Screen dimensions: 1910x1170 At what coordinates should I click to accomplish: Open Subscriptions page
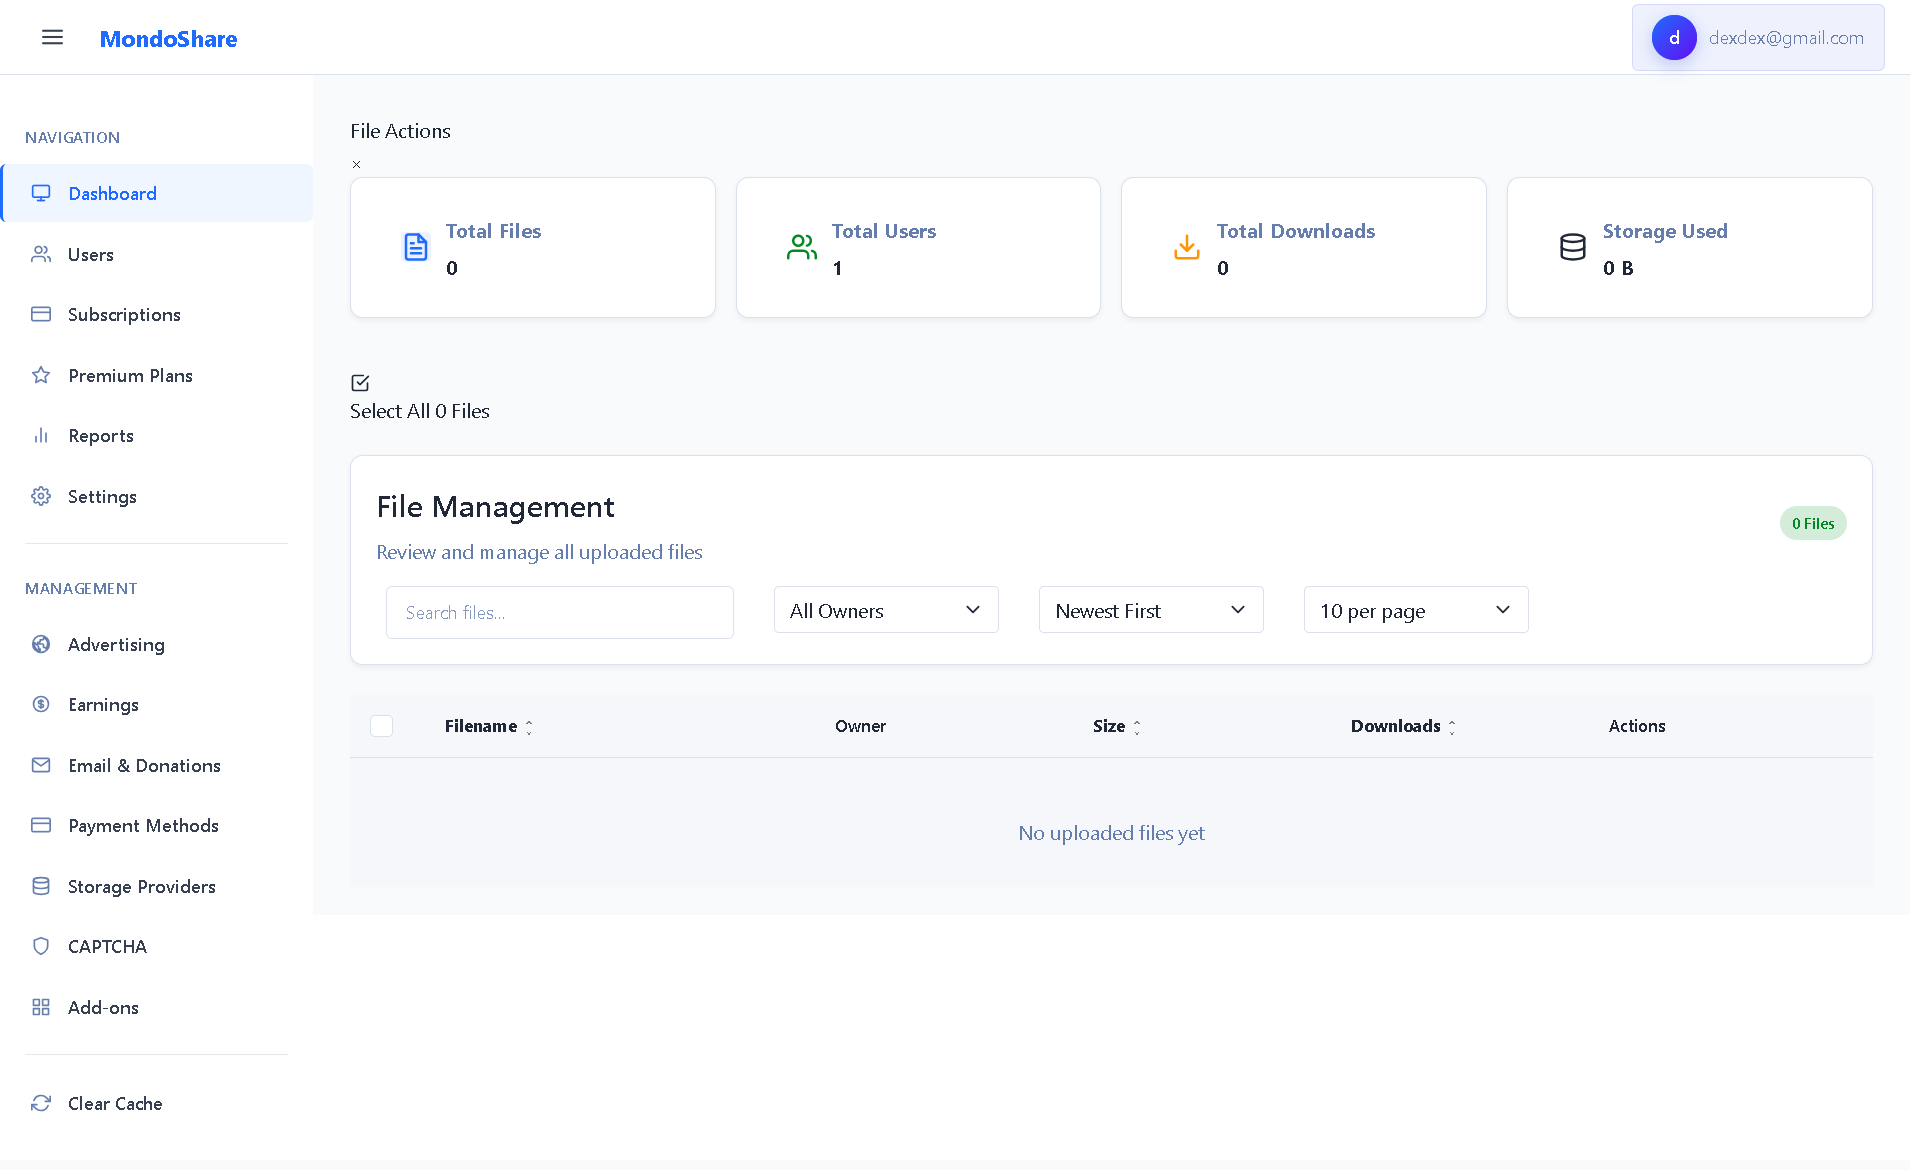click(x=157, y=314)
